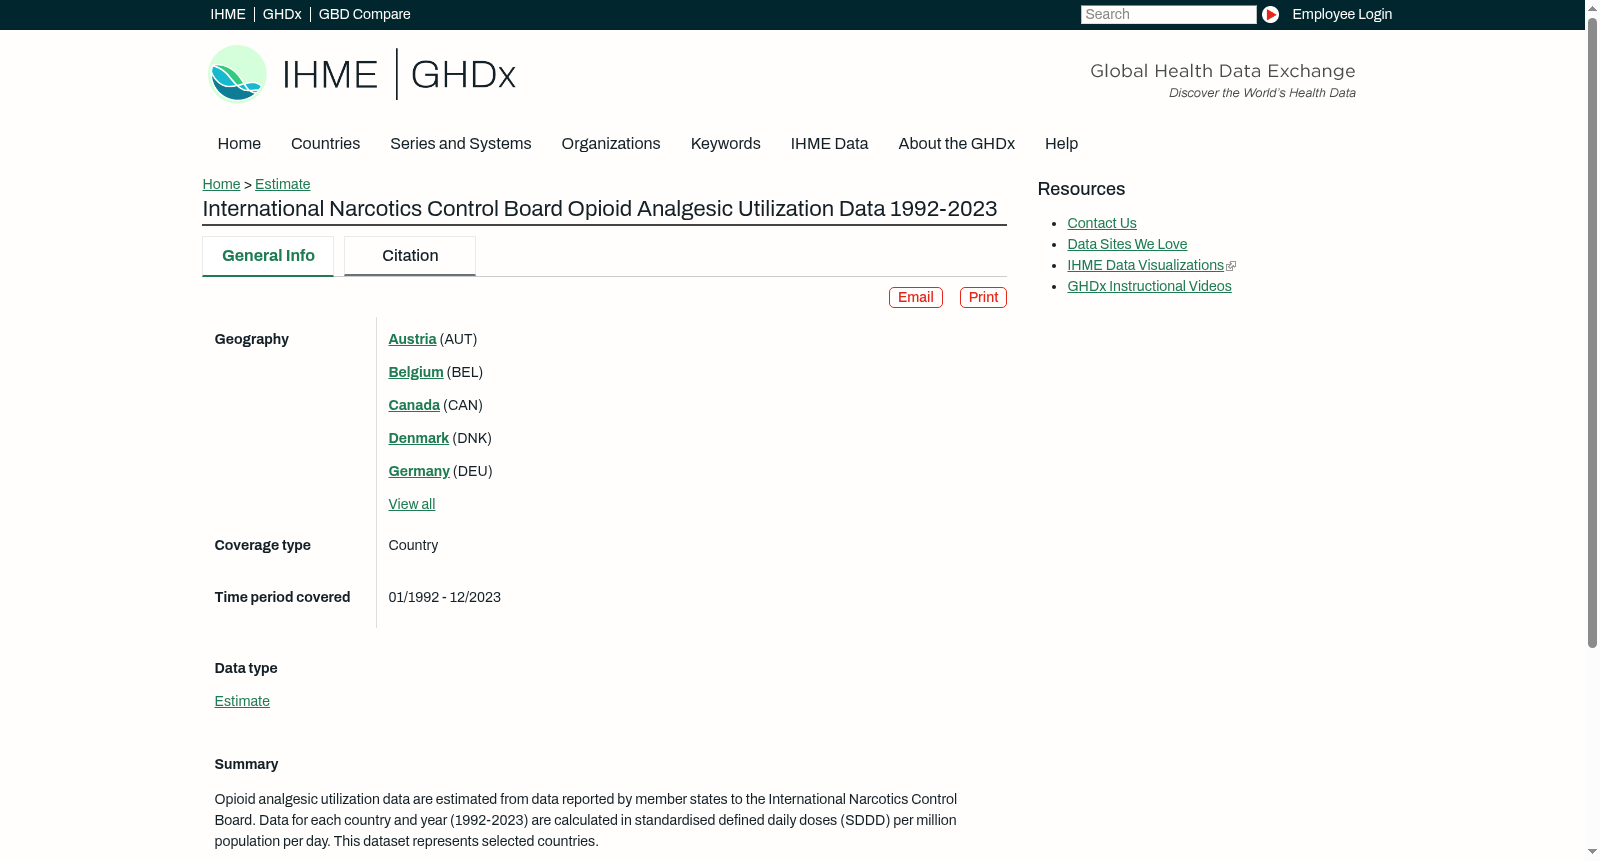The width and height of the screenshot is (1600, 861).
Task: Expand geography list with View all
Action: 412,504
